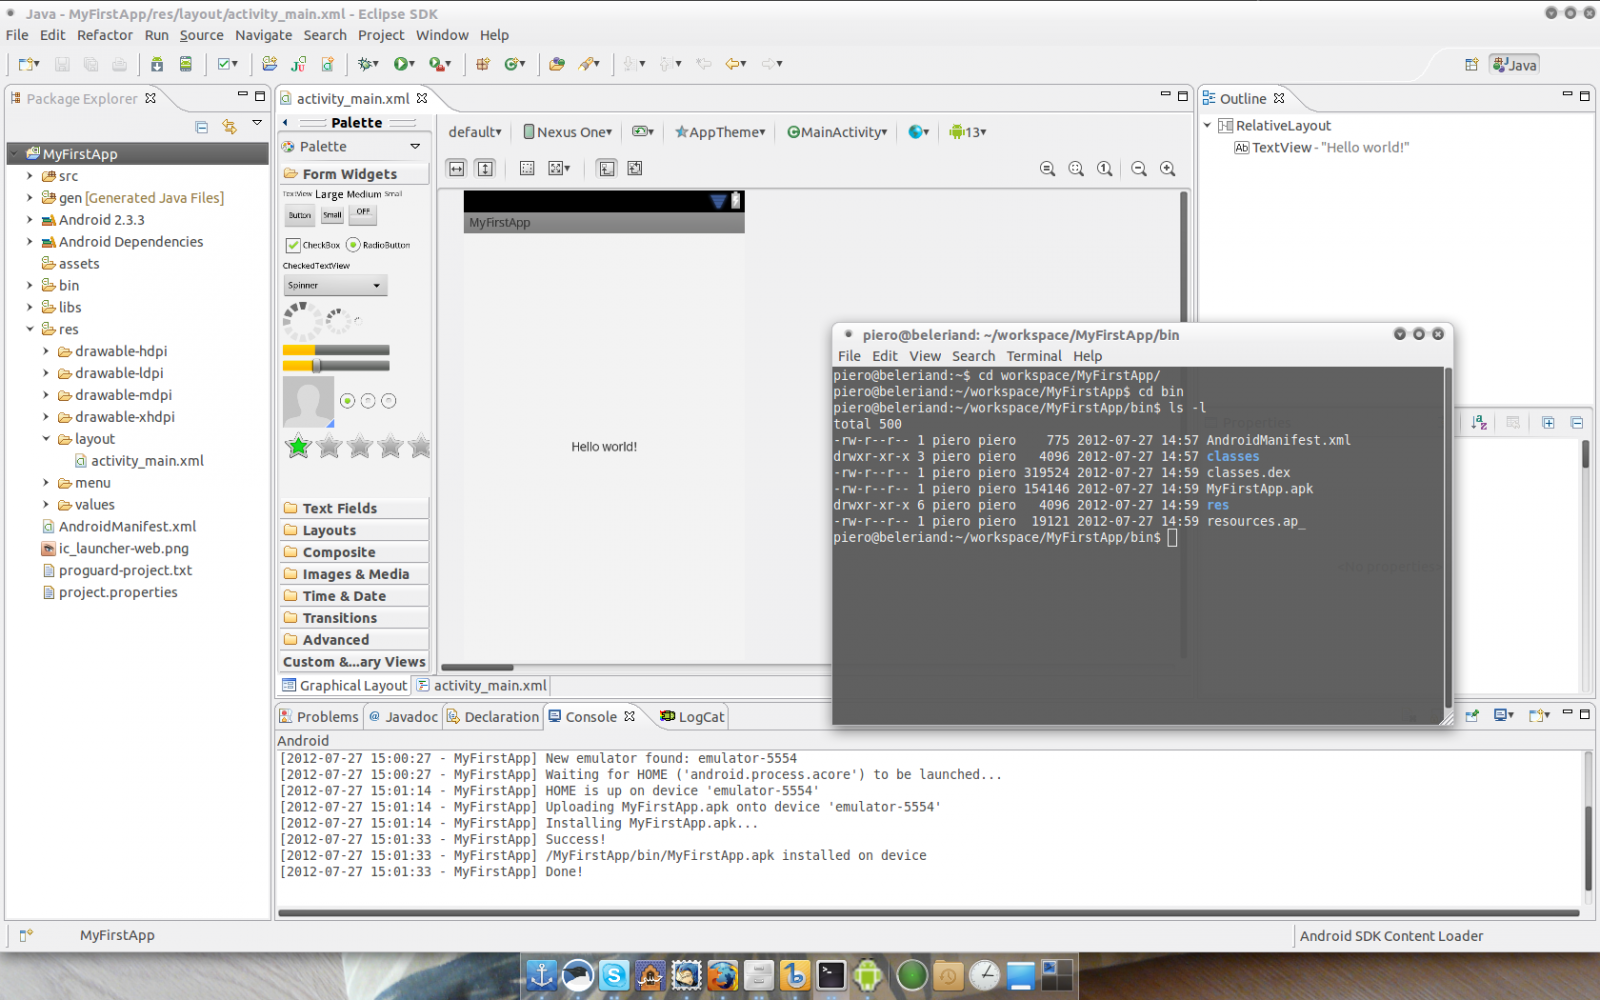Image resolution: width=1600 pixels, height=1000 pixels.
Task: Select the RadioButton widget in palette
Action: pyautogui.click(x=378, y=245)
